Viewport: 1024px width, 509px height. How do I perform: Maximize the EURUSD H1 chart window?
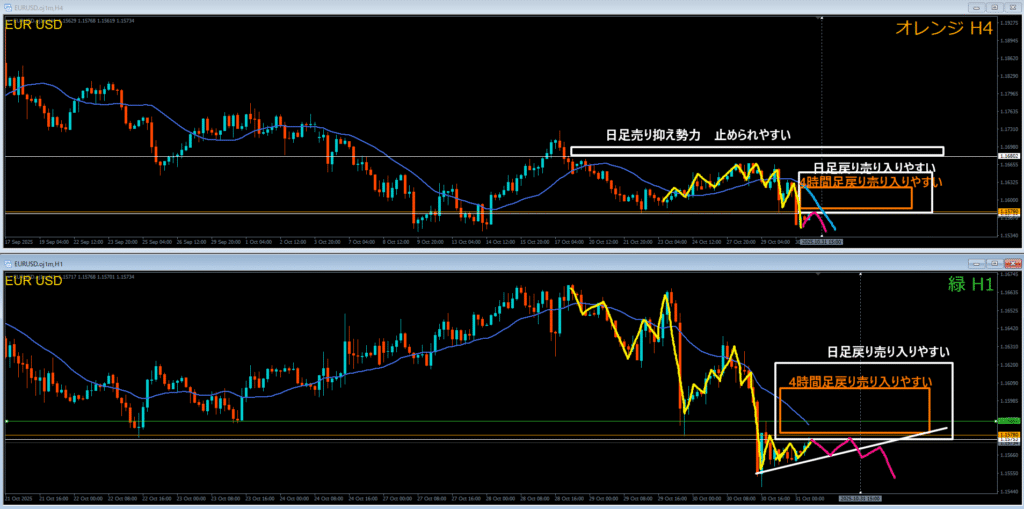(995, 263)
